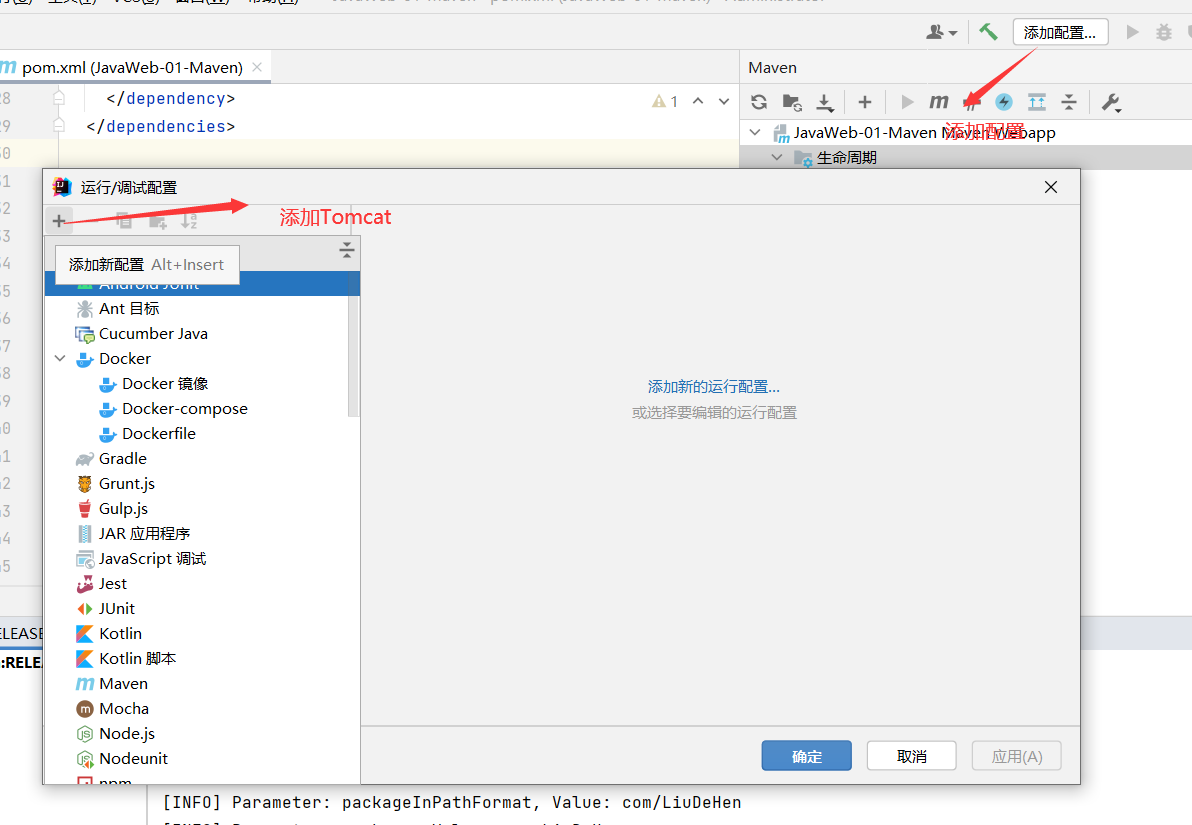
Task: Collapse all in the Maven tool window
Action: 1069,102
